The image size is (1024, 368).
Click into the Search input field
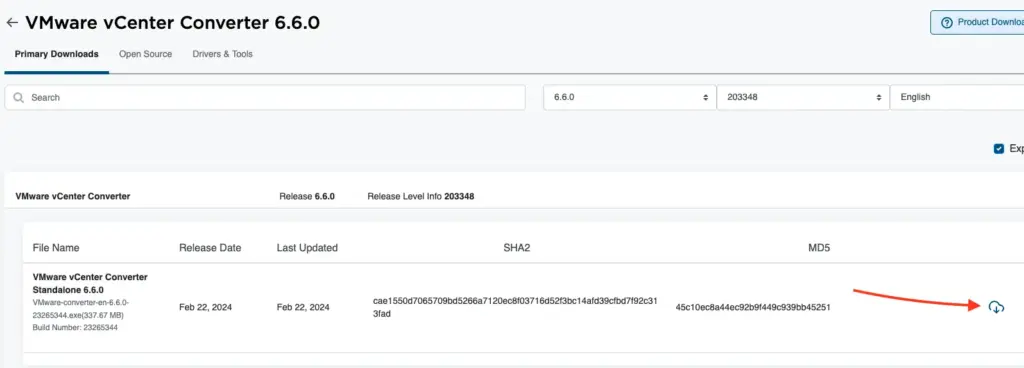(265, 98)
